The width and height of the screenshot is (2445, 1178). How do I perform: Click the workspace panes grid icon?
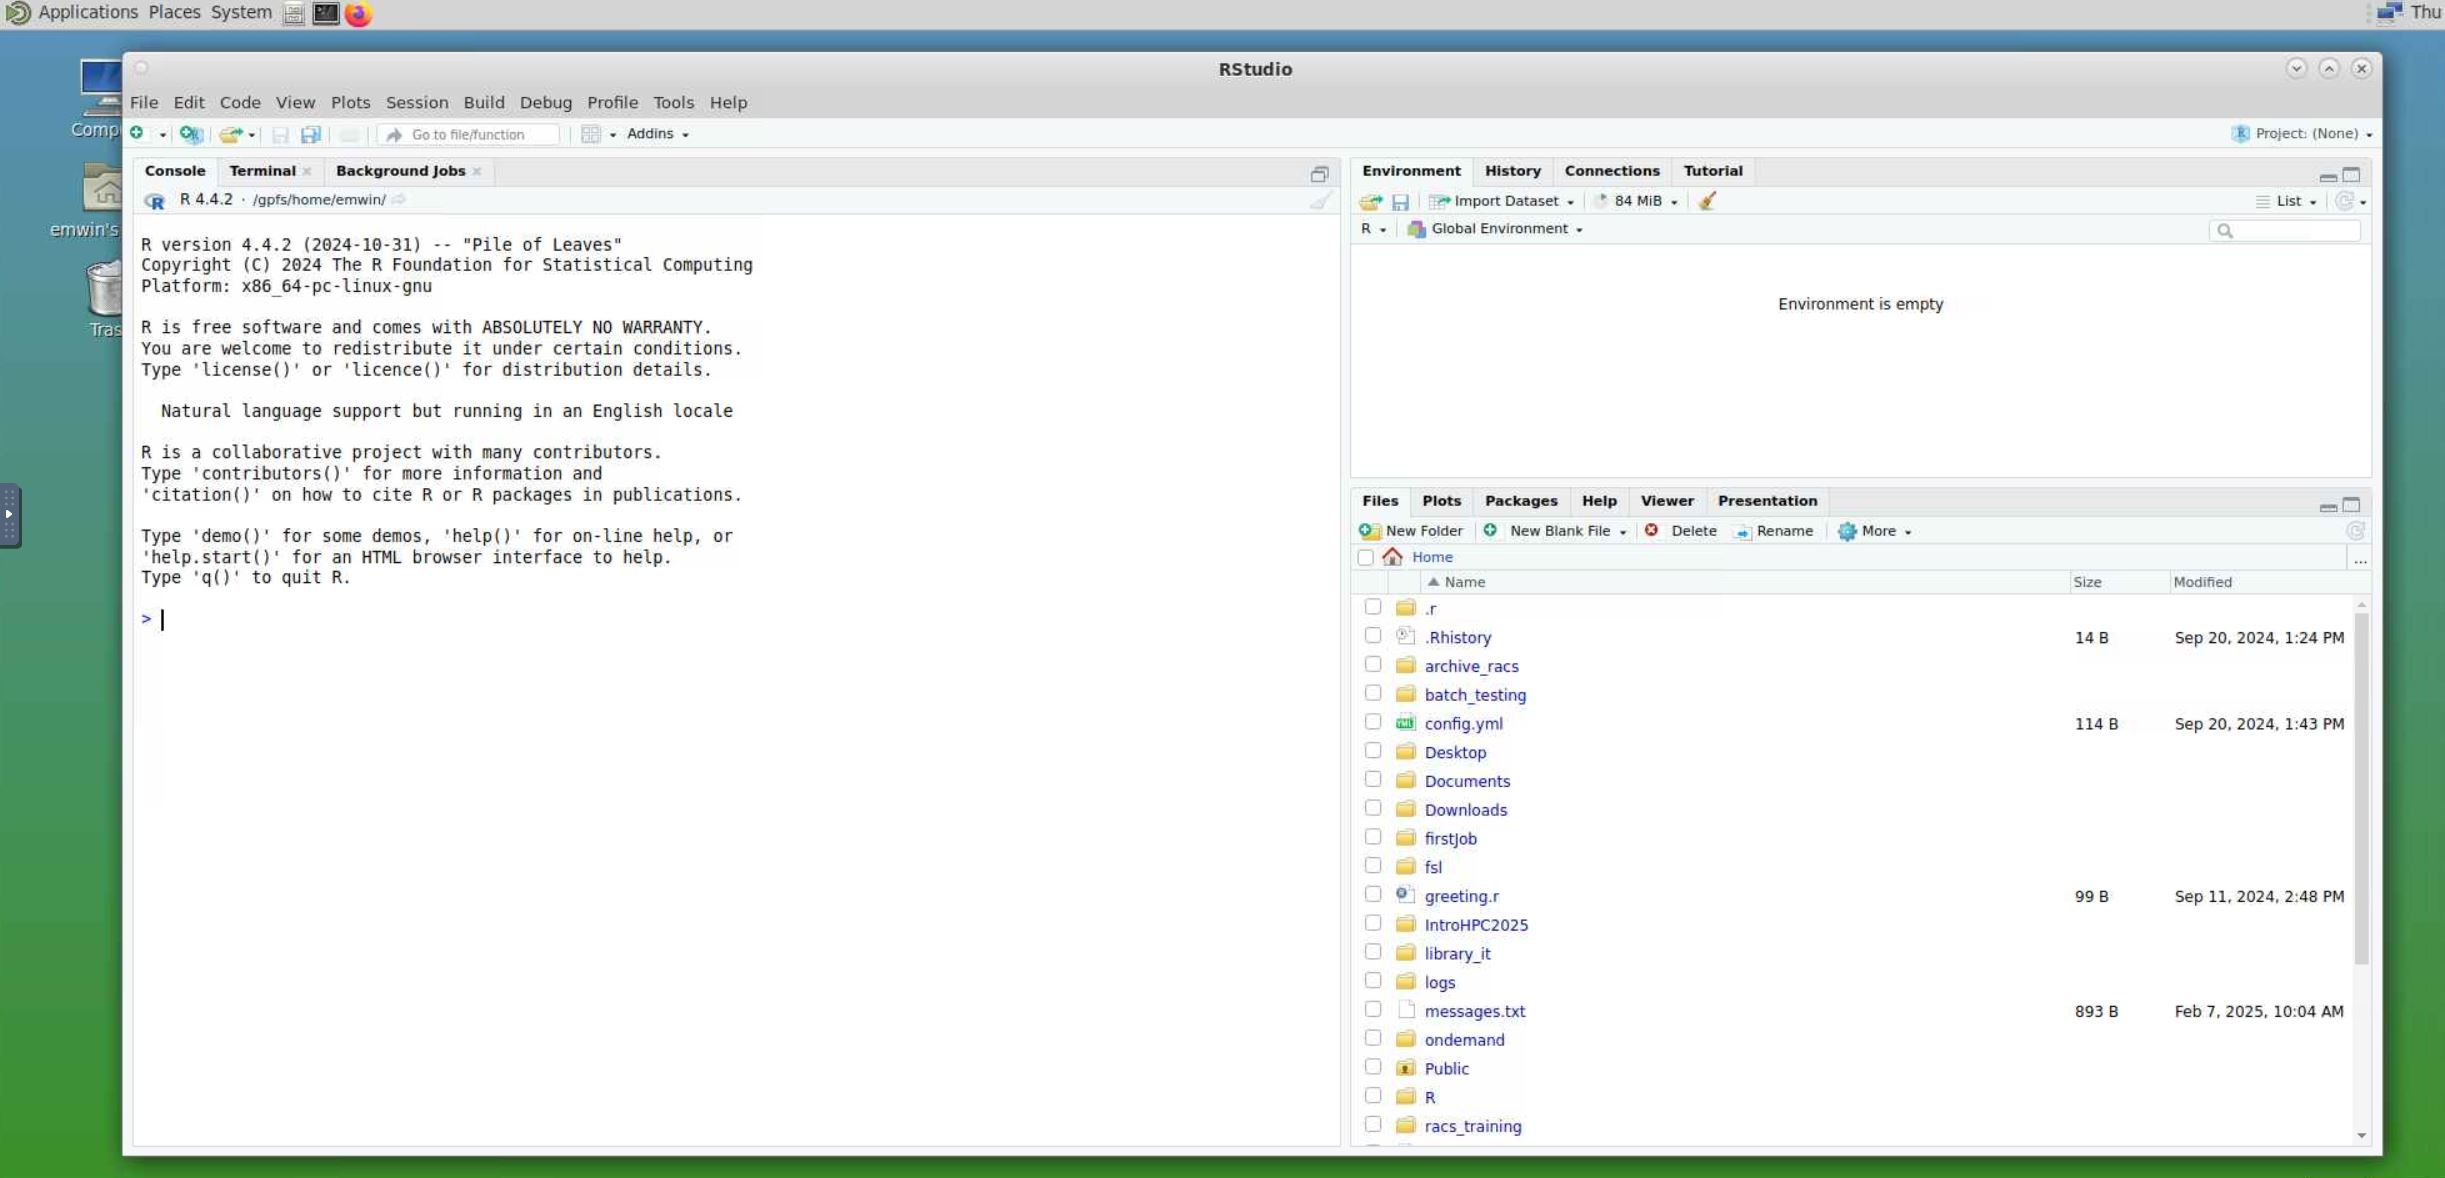tap(591, 134)
